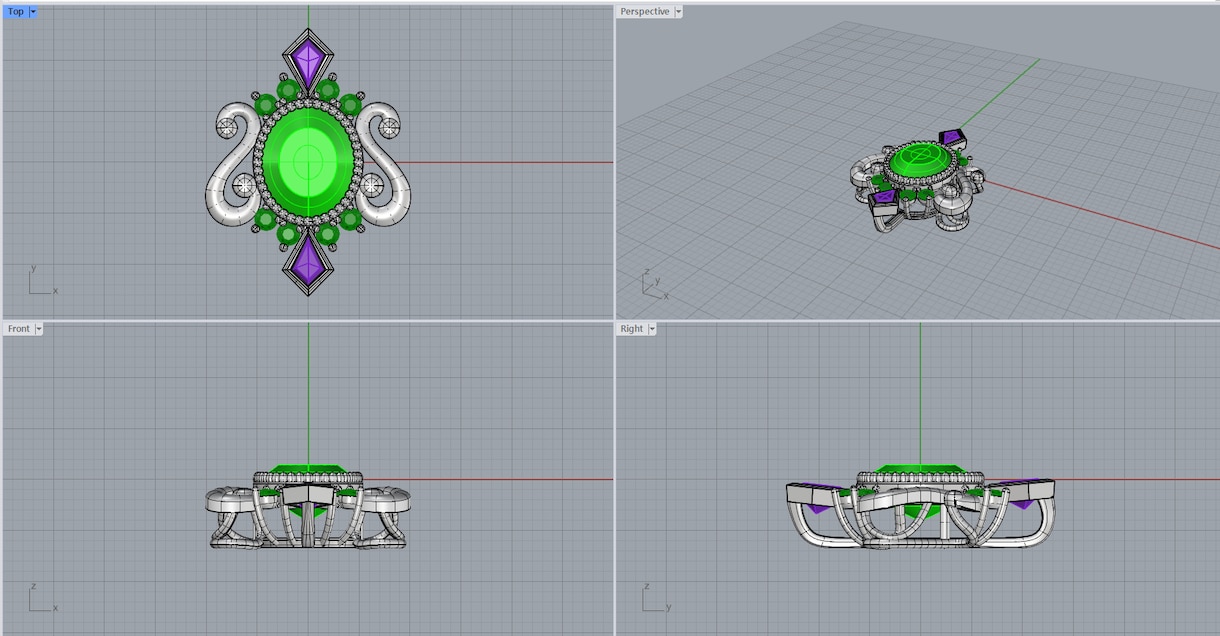Pick the small diamond in right scroll's upper curl
Screen dimensions: 1220x636
tap(388, 127)
